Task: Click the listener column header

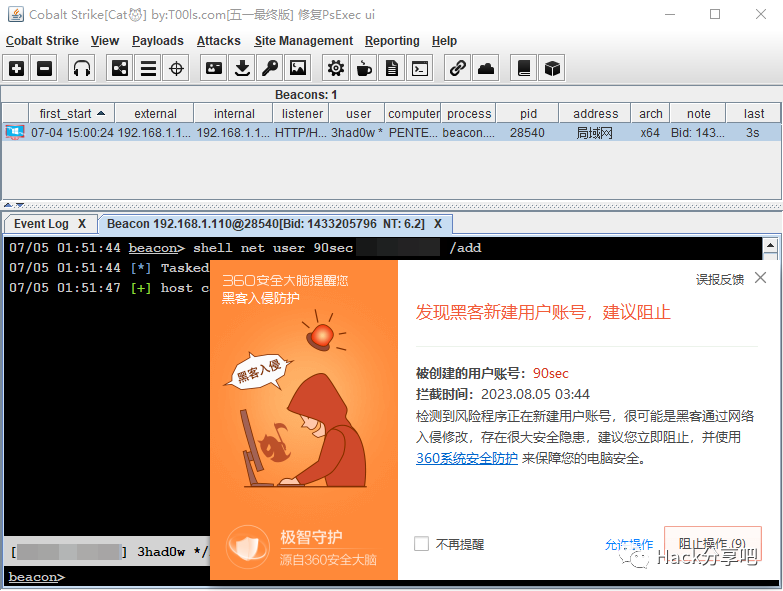Action: pyautogui.click(x=301, y=114)
